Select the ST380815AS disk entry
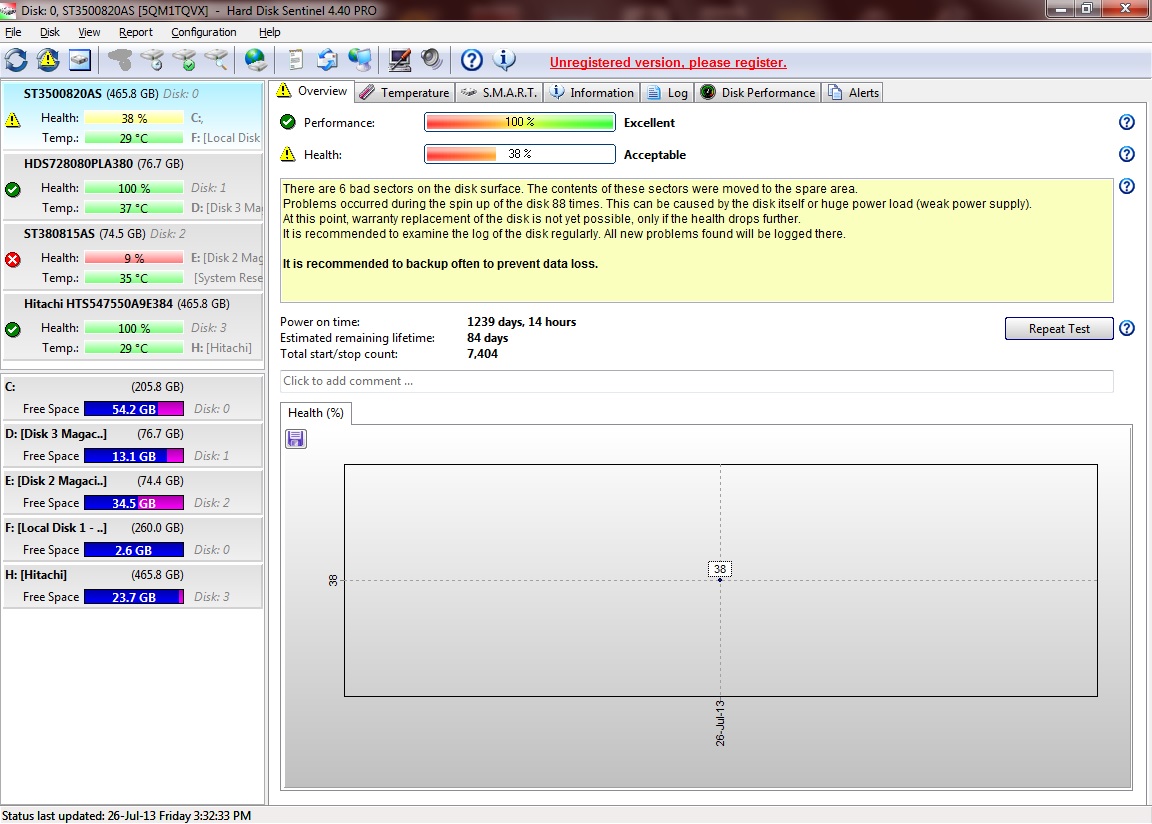Screen dimensions: 1152x824 (x=132, y=255)
